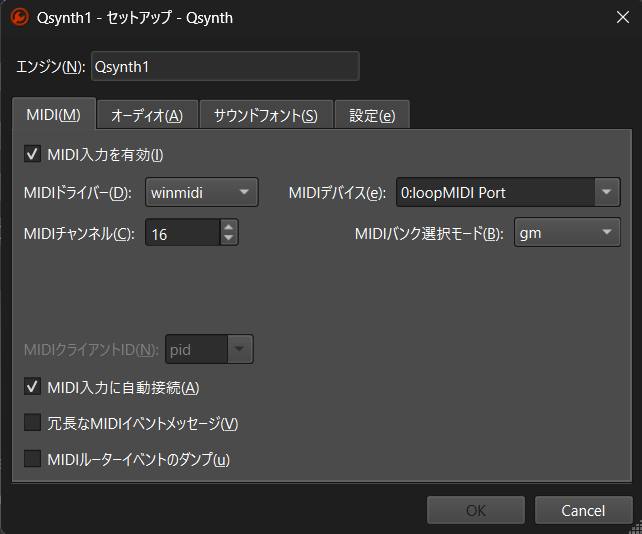
Task: Click the MIDIドライバー(D) label
Action: click(78, 193)
